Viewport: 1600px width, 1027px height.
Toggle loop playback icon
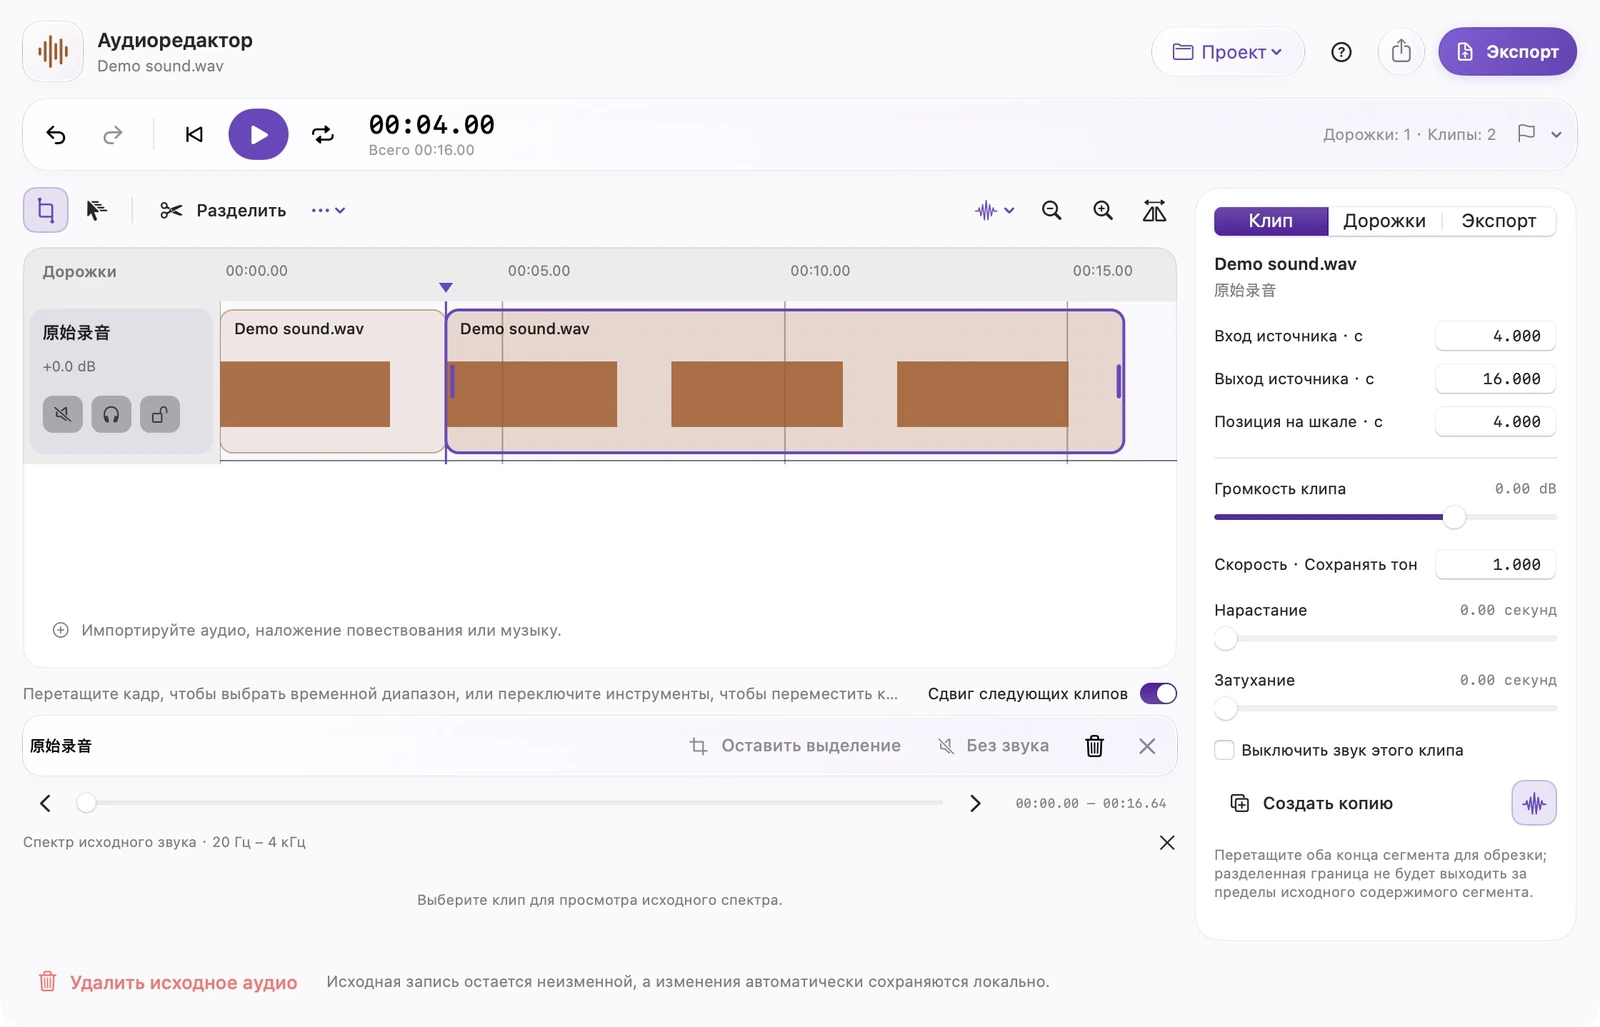323,135
